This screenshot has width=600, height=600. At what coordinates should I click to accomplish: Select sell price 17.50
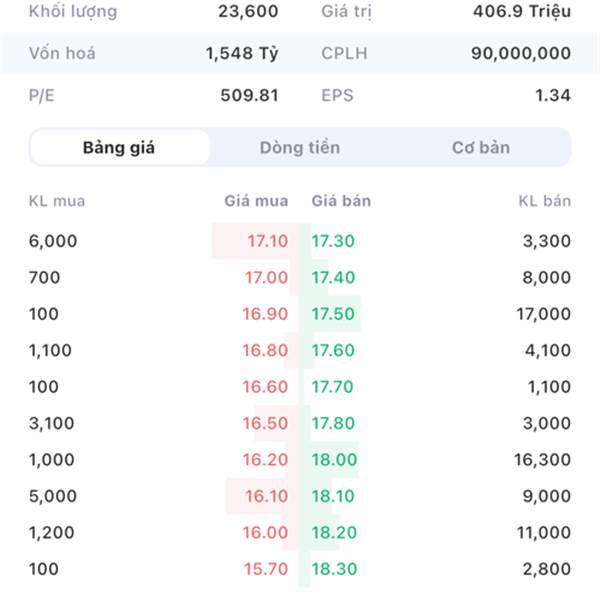[333, 314]
